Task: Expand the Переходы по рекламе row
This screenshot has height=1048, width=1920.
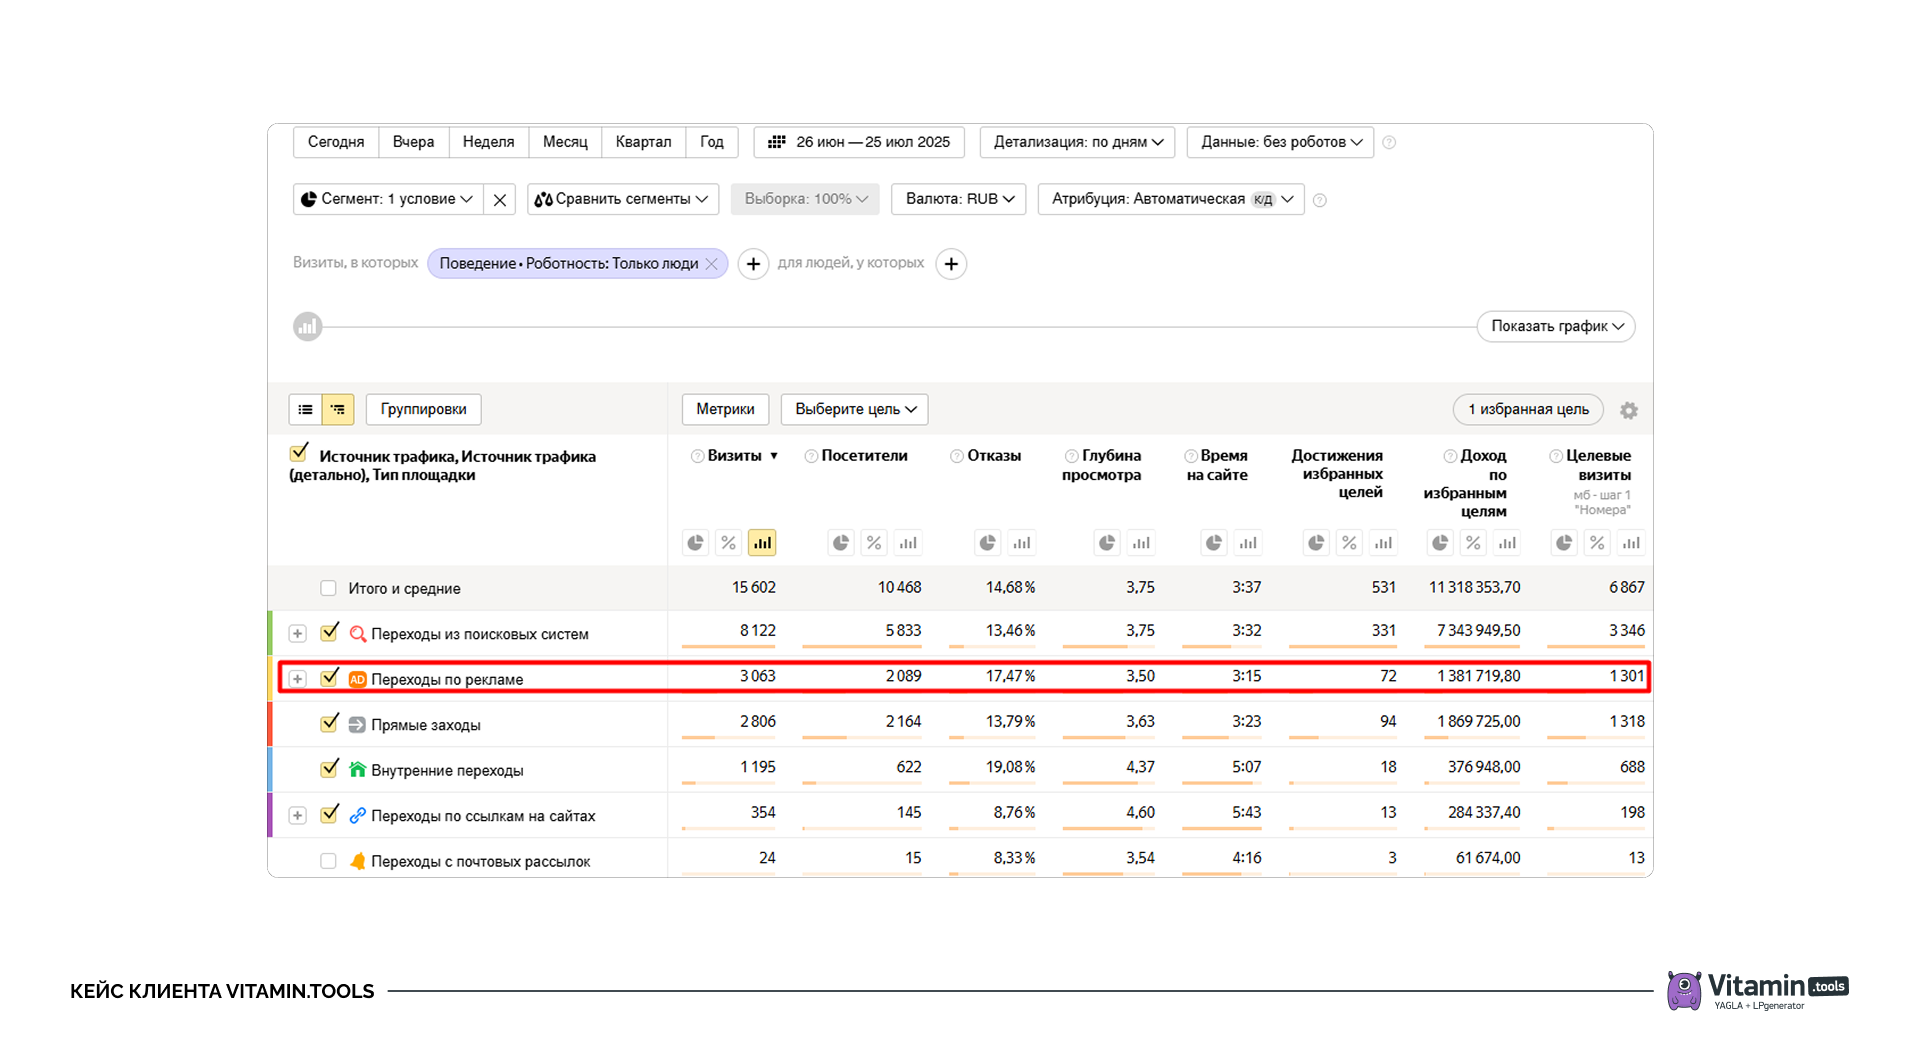Action: (x=297, y=678)
